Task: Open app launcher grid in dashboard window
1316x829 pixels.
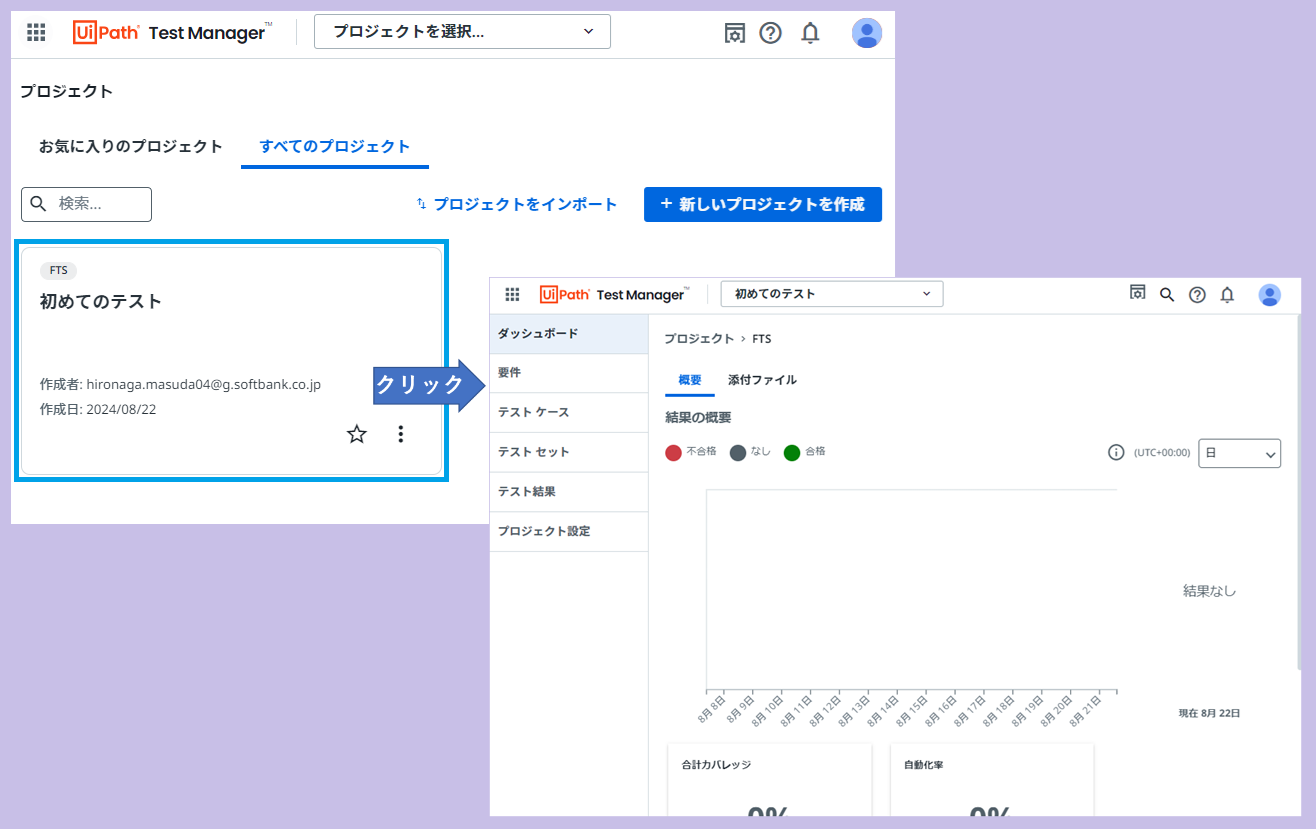Action: coord(513,294)
